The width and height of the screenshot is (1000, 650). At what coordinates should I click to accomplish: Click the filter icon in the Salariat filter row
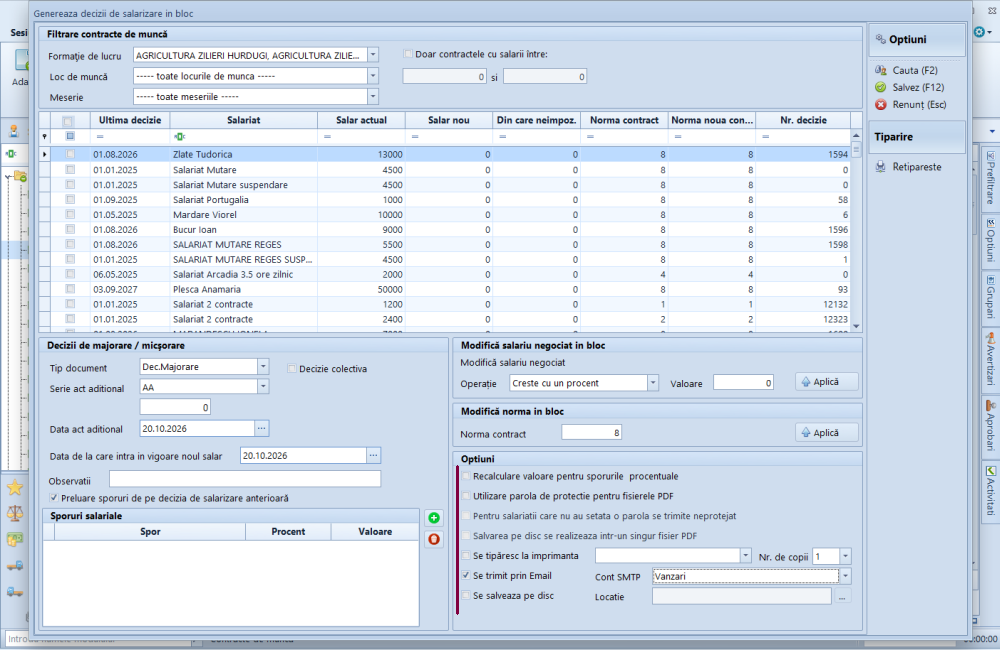coord(180,137)
